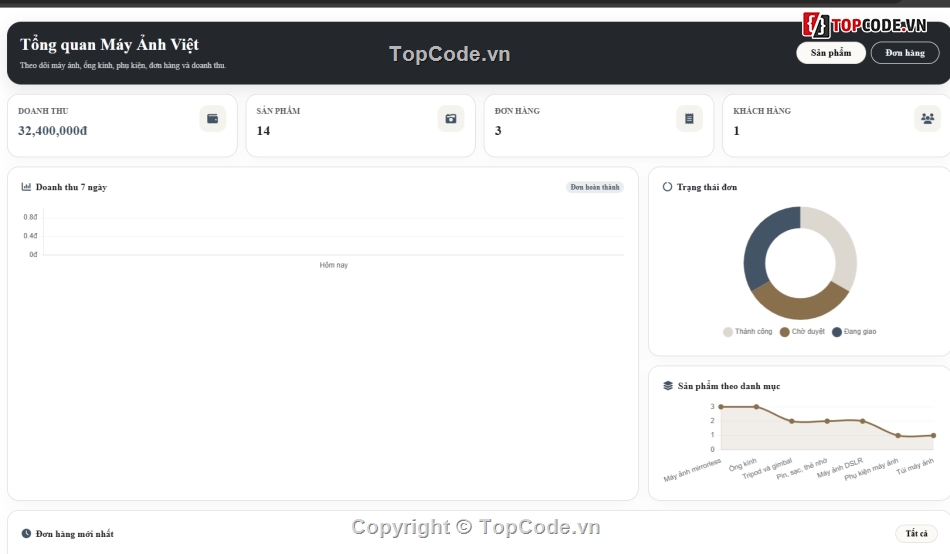Click the receipt icon in Đơn hàng card

click(689, 118)
